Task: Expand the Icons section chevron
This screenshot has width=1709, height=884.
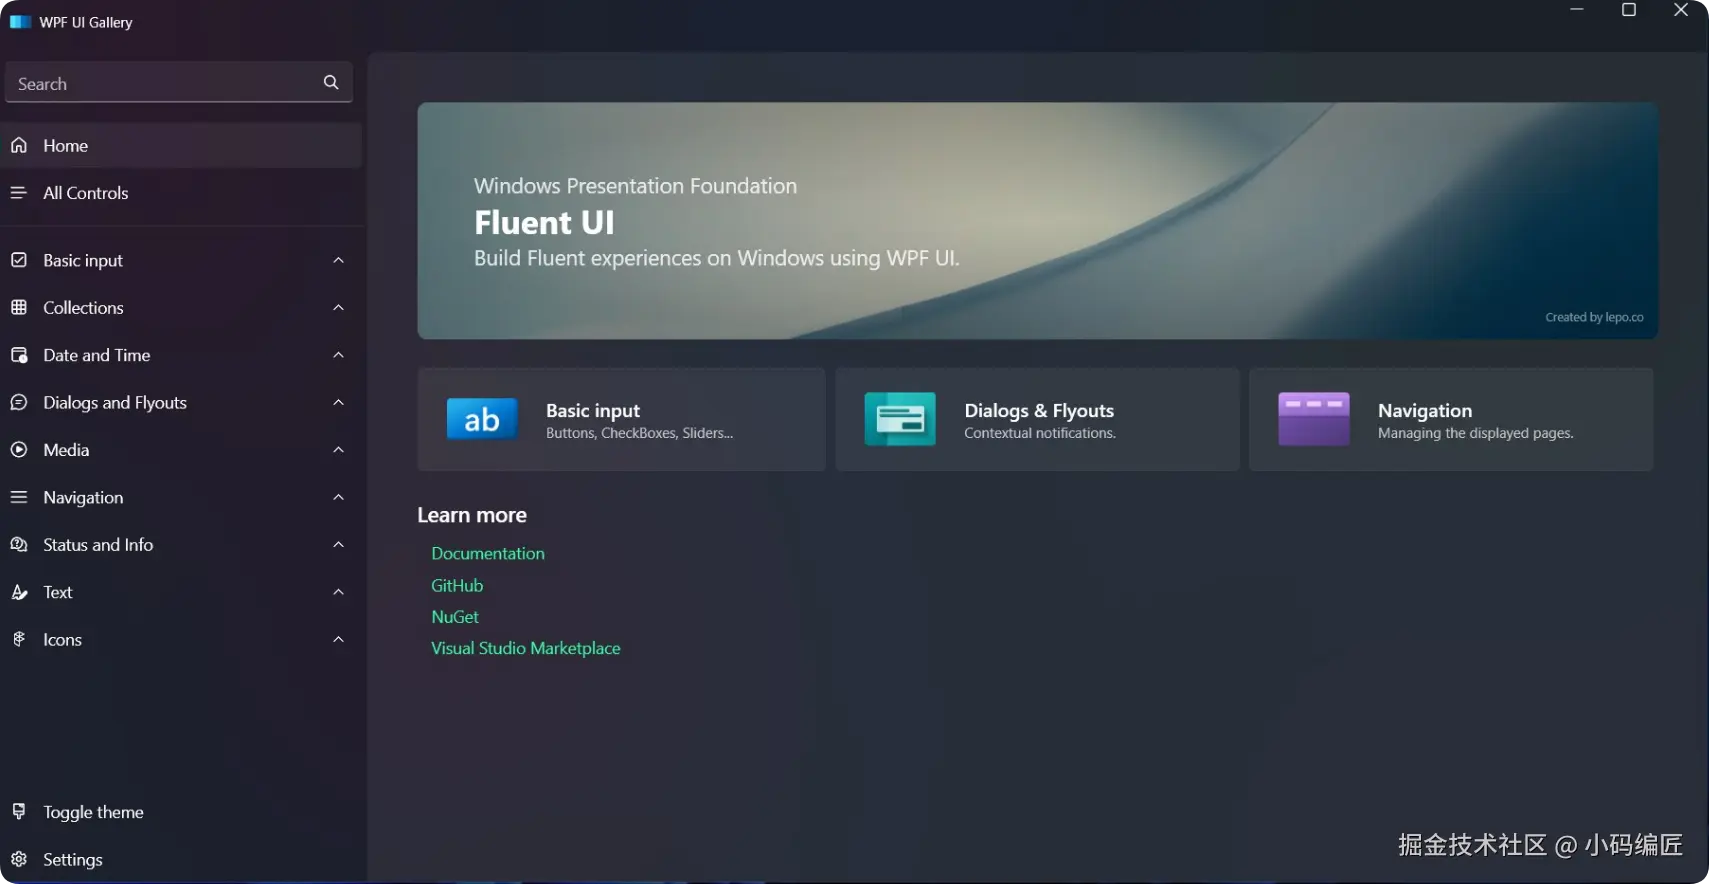Action: (x=338, y=639)
